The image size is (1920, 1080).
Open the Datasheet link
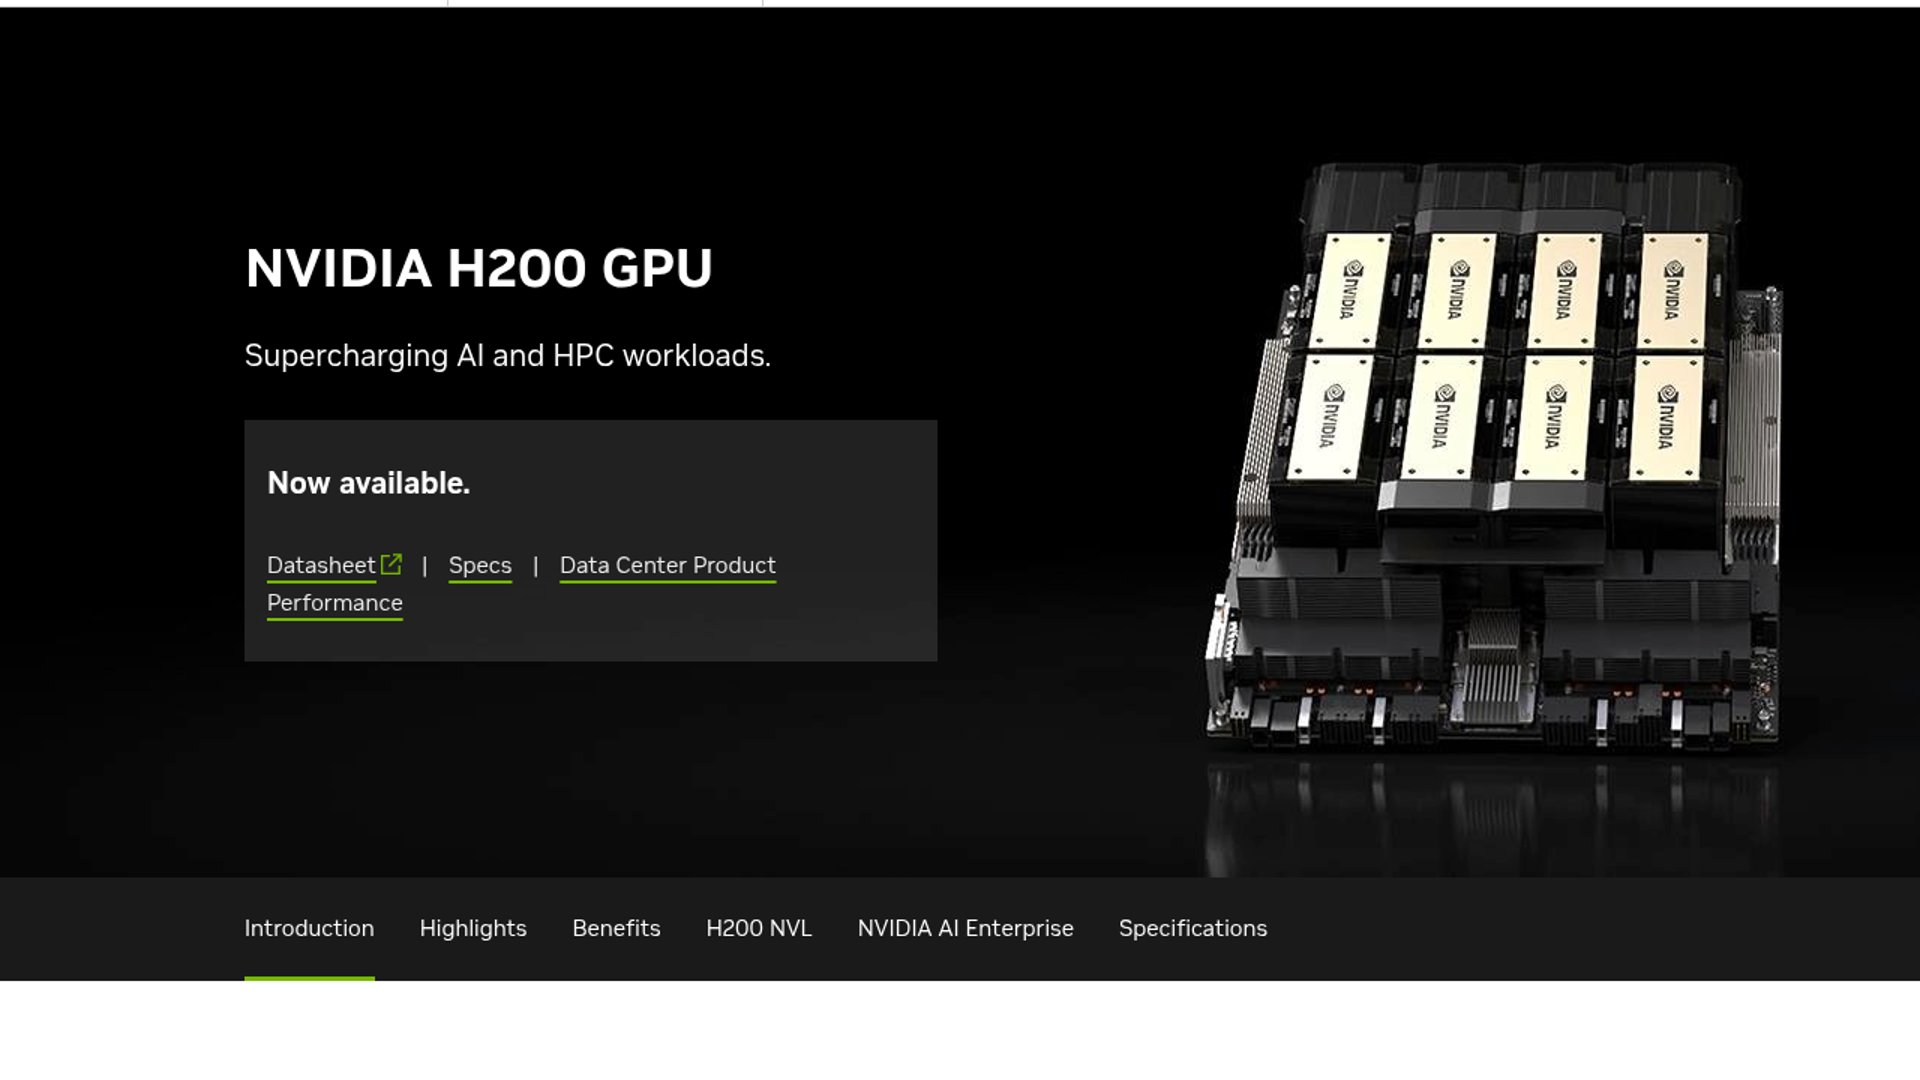tap(321, 565)
